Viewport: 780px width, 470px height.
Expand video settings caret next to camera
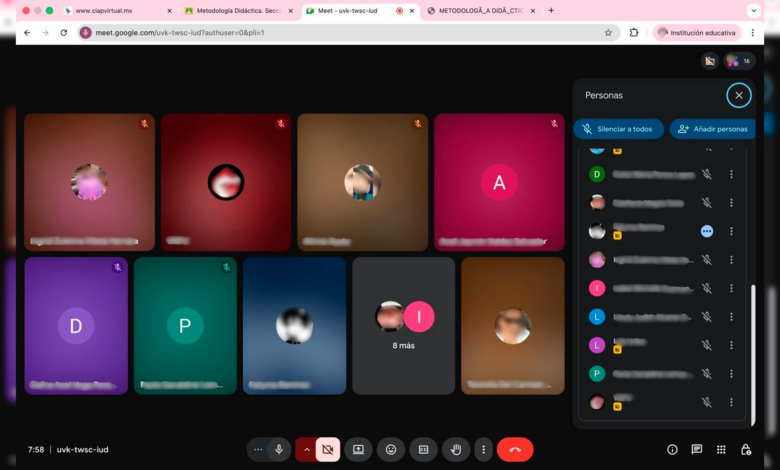[x=306, y=450]
